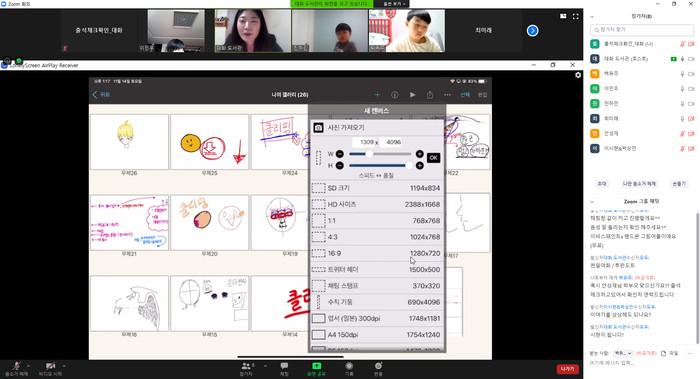Open Chat from Zoom toolbar

click(x=284, y=368)
